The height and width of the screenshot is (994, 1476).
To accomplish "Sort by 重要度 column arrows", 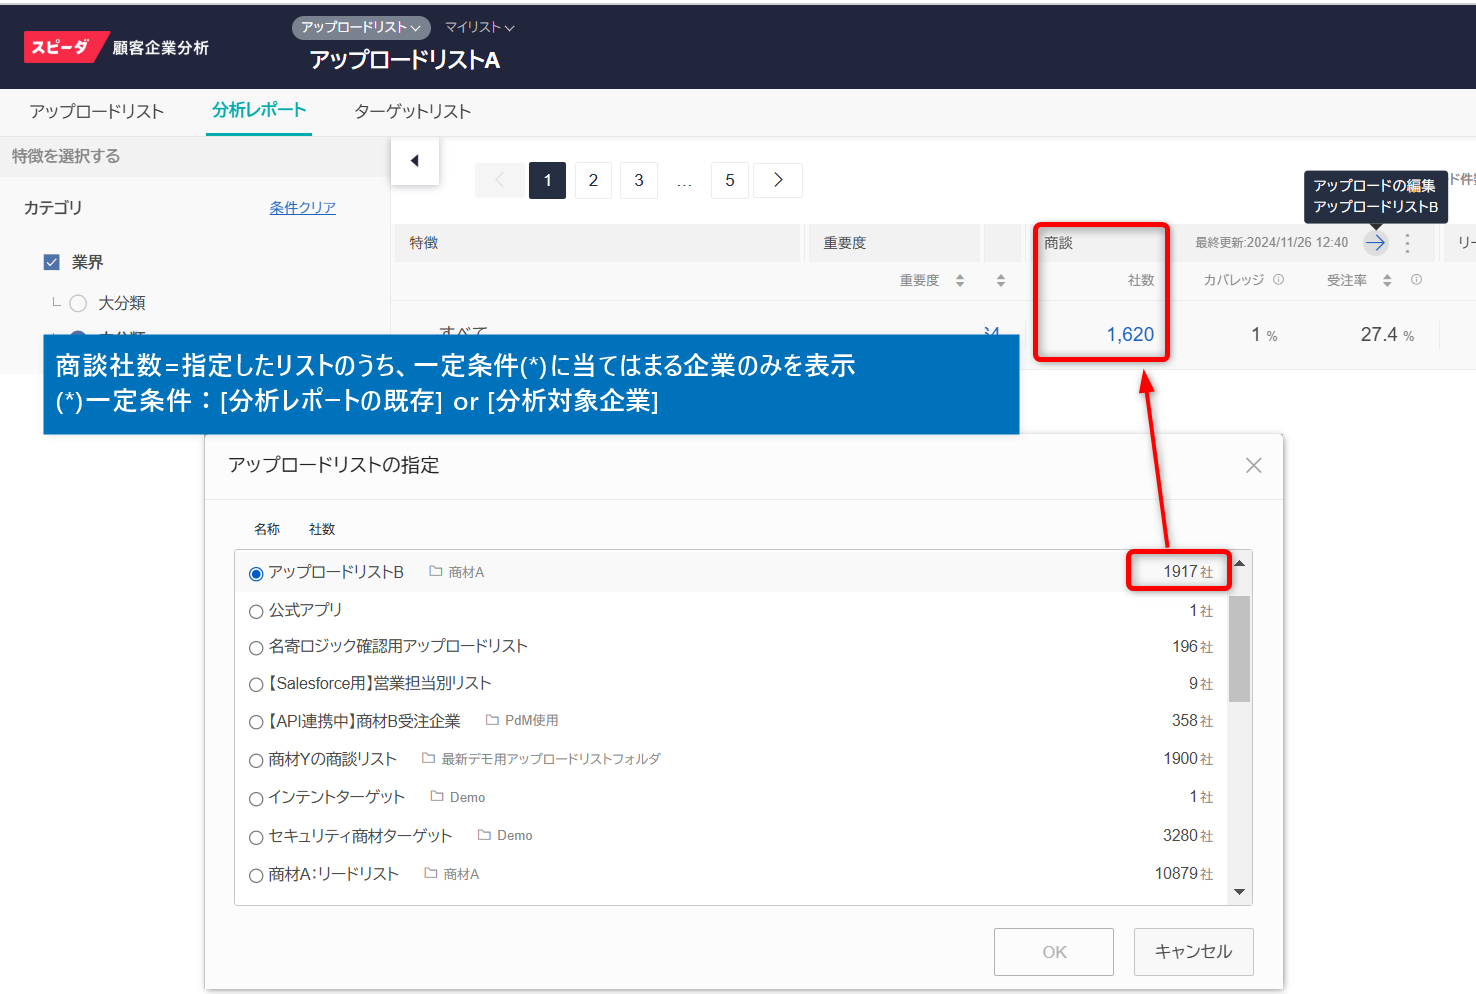I will [x=960, y=281].
